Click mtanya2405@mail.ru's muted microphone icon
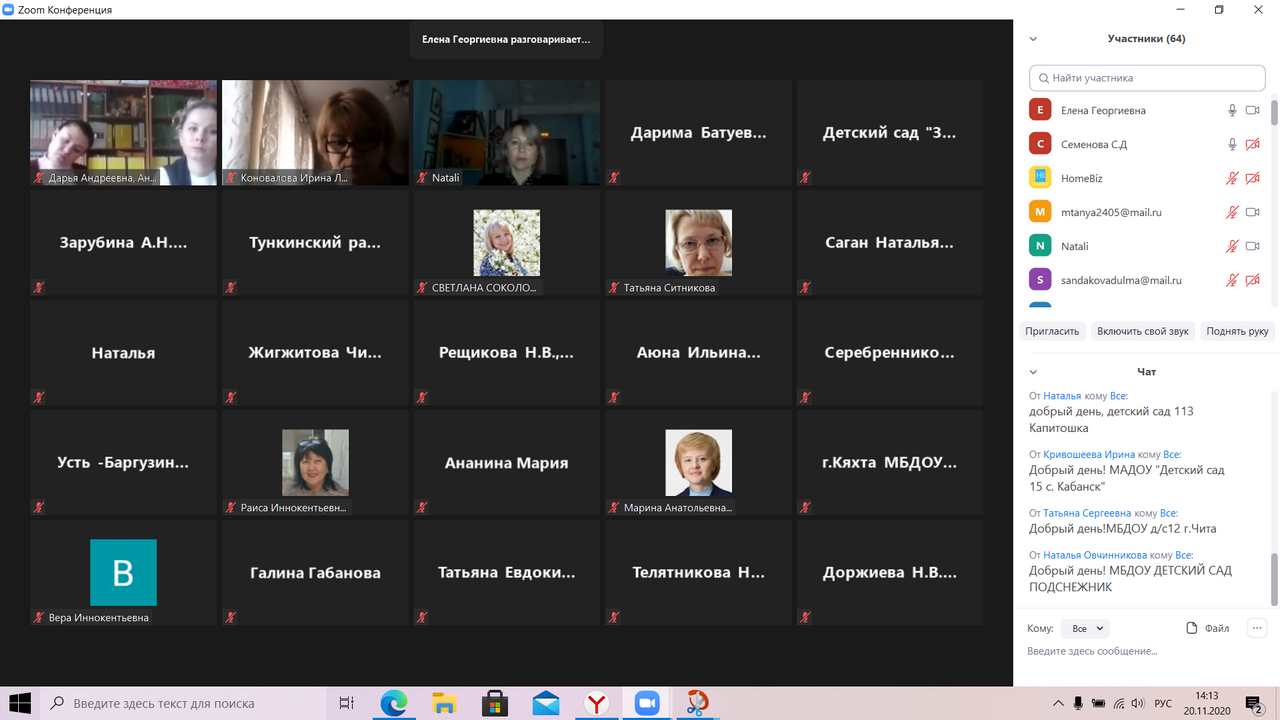The height and width of the screenshot is (720, 1280). (x=1232, y=212)
